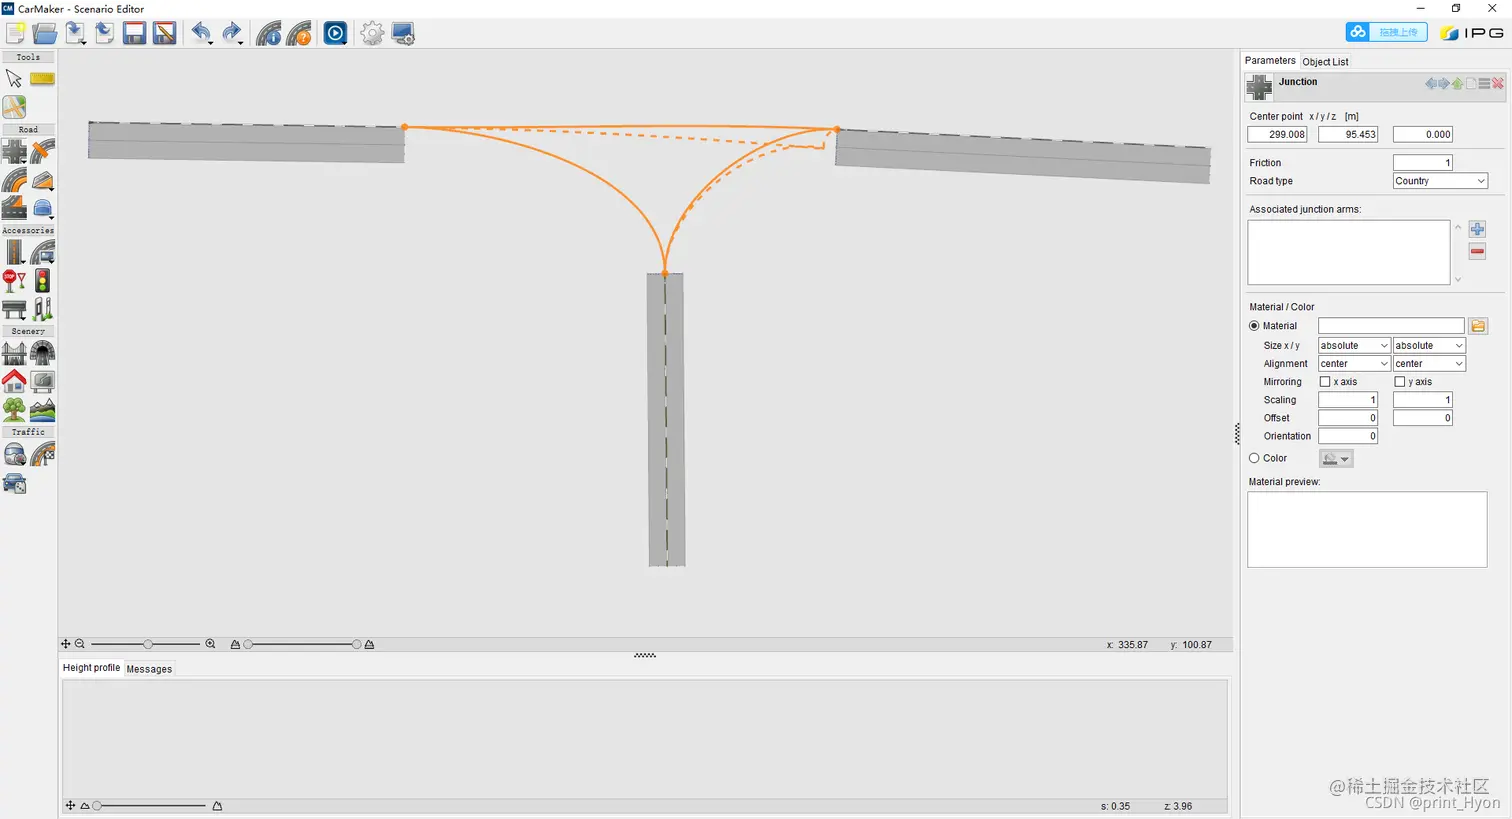The width and height of the screenshot is (1512, 819).
Task: Select the tree scenery tool
Action: pyautogui.click(x=14, y=409)
